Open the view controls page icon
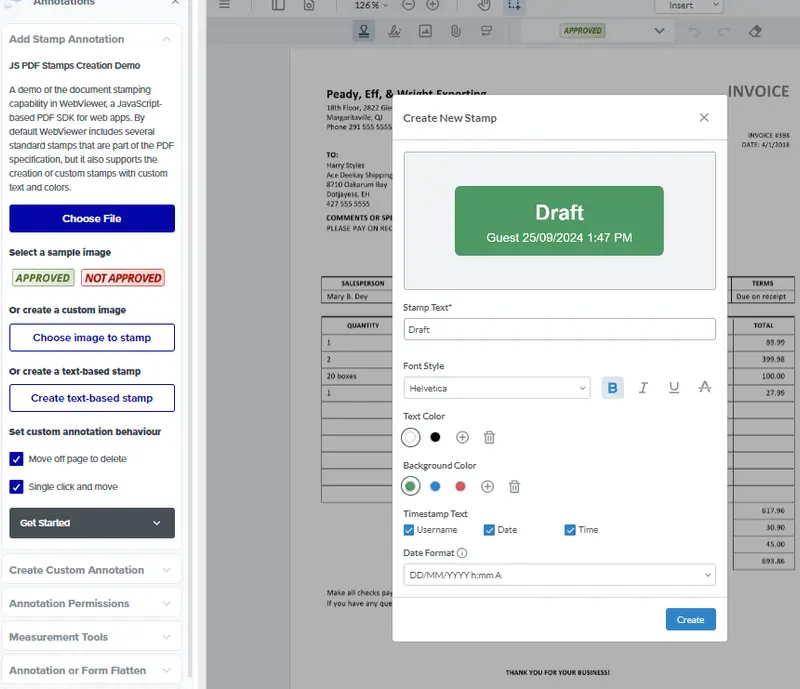Screen dimensions: 800x689 coord(309,5)
